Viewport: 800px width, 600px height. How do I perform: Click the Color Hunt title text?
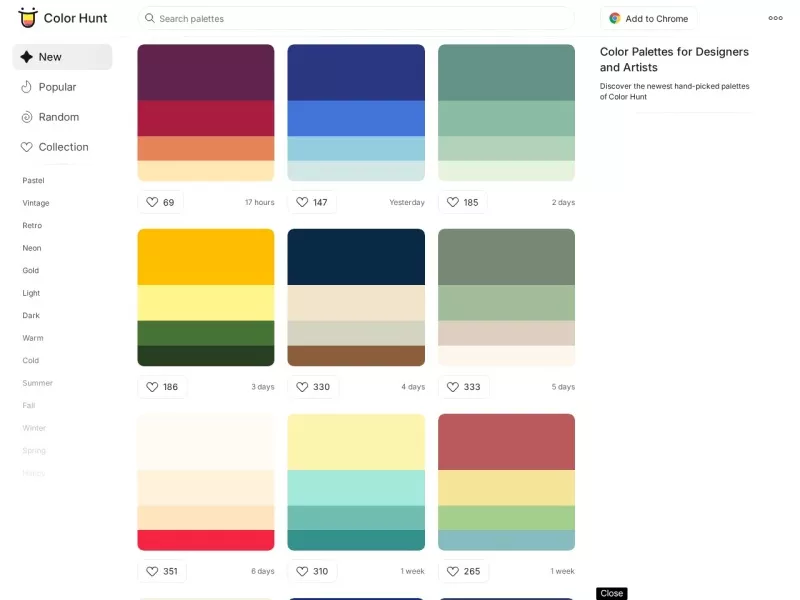76,18
